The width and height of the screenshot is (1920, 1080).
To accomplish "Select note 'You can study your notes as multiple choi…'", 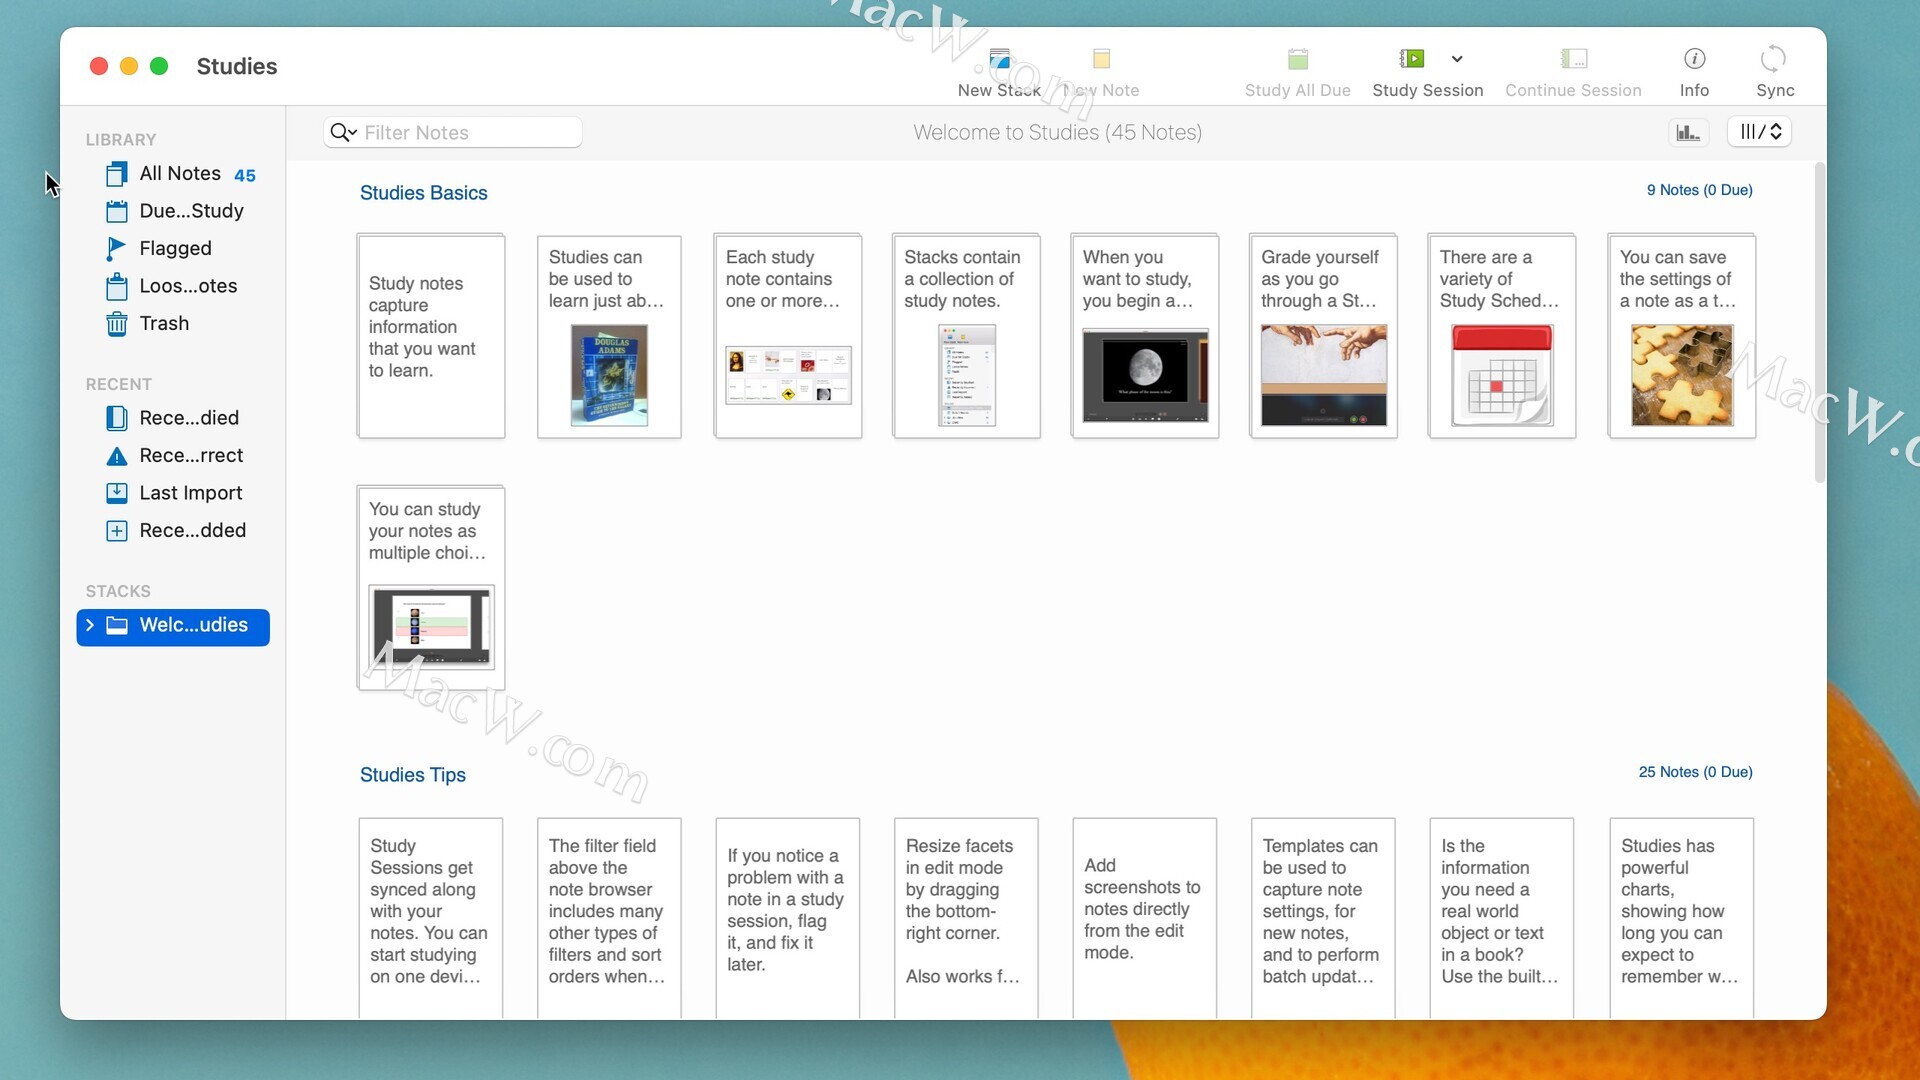I will [x=431, y=588].
